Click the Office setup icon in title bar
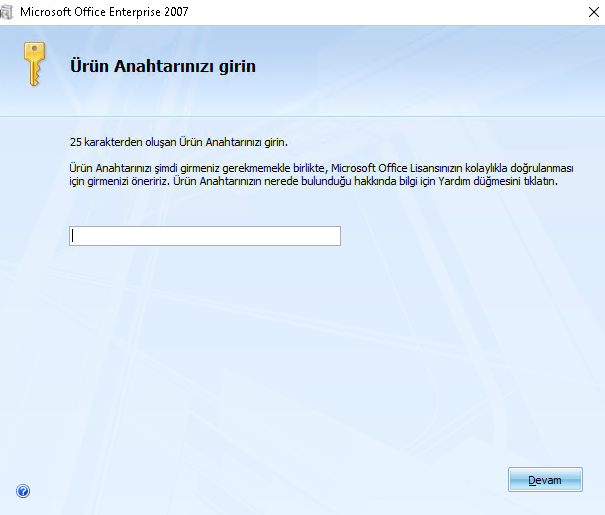605x515 pixels. click(7, 12)
